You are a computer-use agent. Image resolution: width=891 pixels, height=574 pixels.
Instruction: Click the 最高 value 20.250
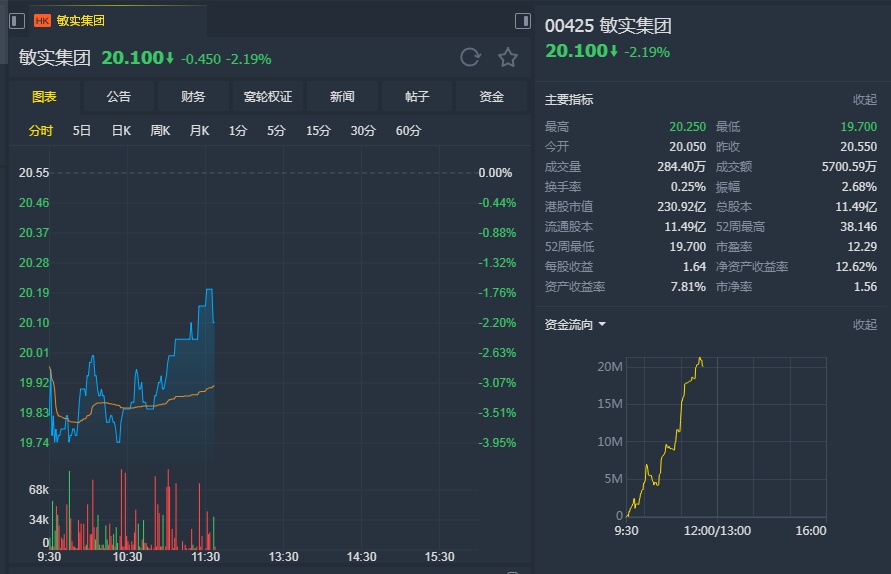tap(688, 127)
